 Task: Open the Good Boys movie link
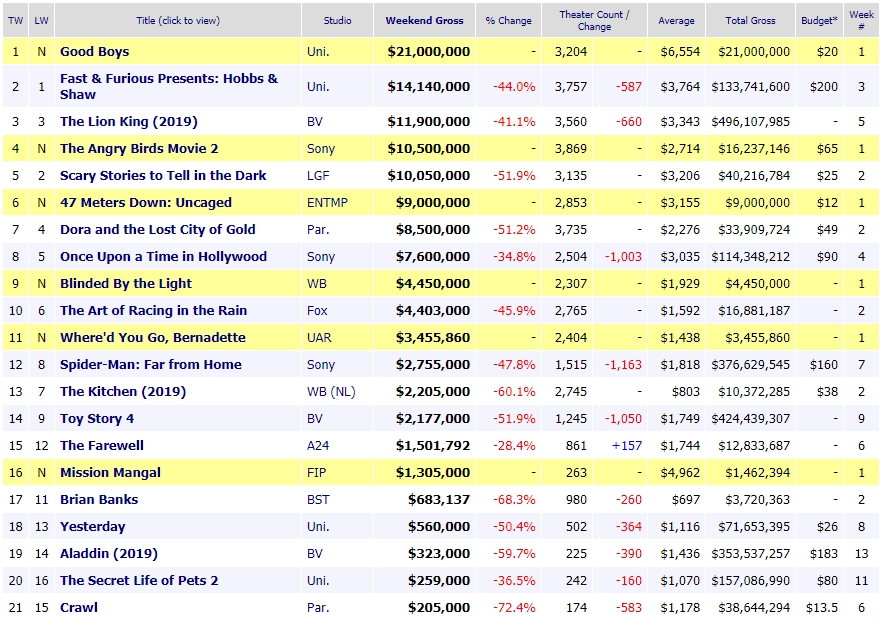pos(94,52)
